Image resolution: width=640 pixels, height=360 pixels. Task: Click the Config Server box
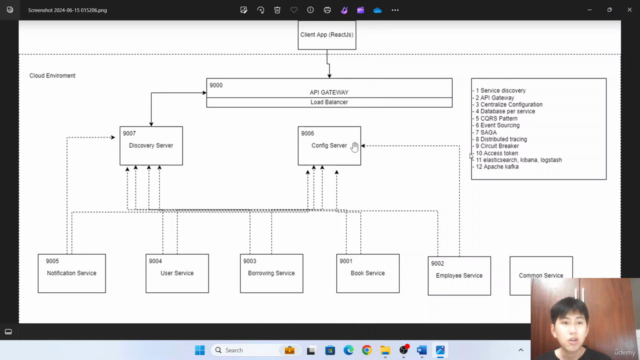click(x=329, y=146)
